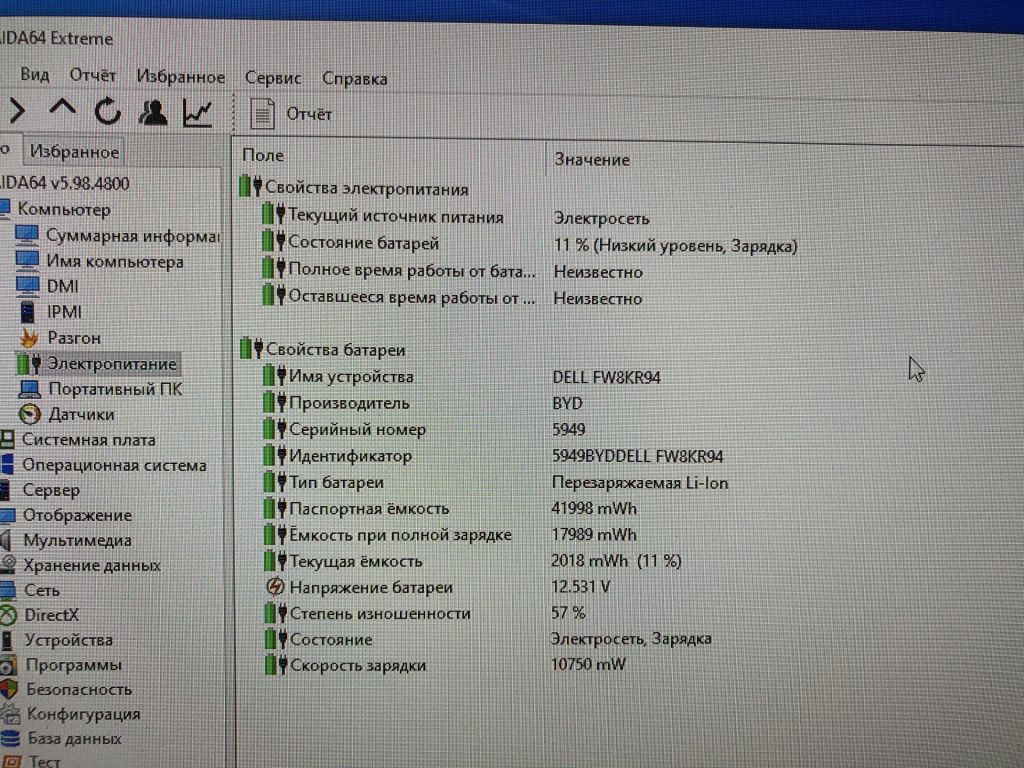Screen dimensions: 1024x768
Task: Click the Refresh toolbar icon
Action: (x=108, y=111)
